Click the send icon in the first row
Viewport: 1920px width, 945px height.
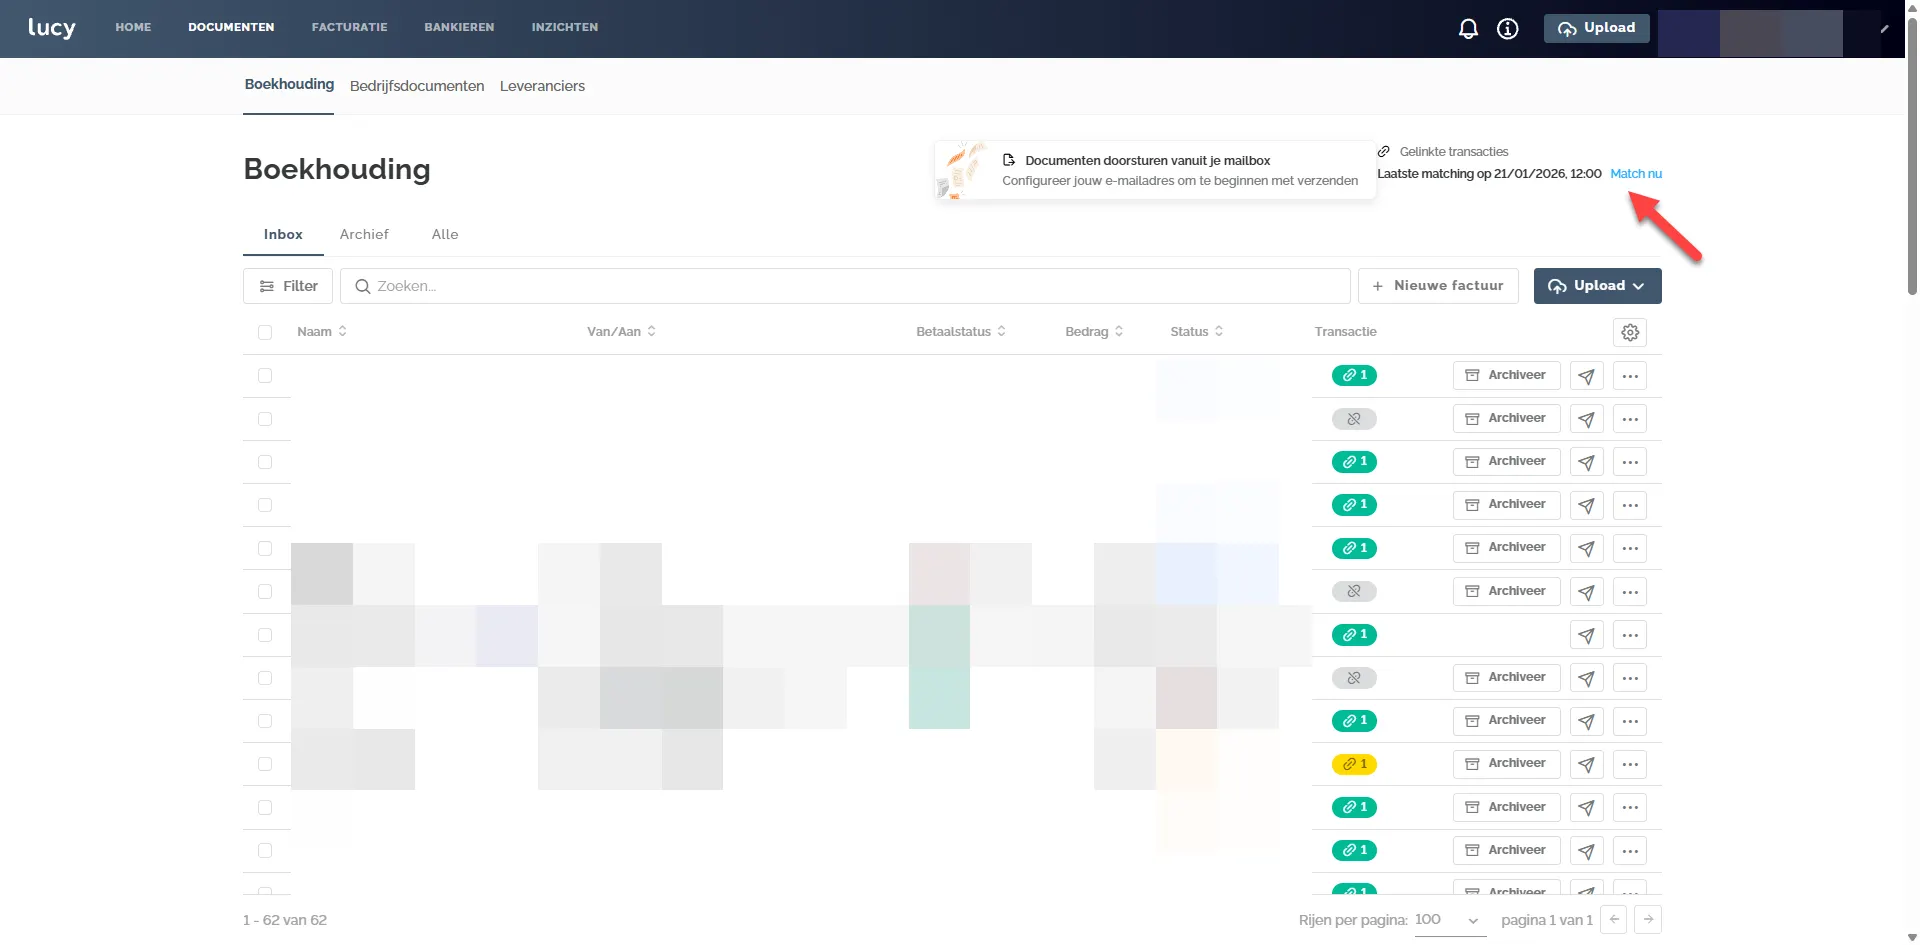[x=1587, y=376]
